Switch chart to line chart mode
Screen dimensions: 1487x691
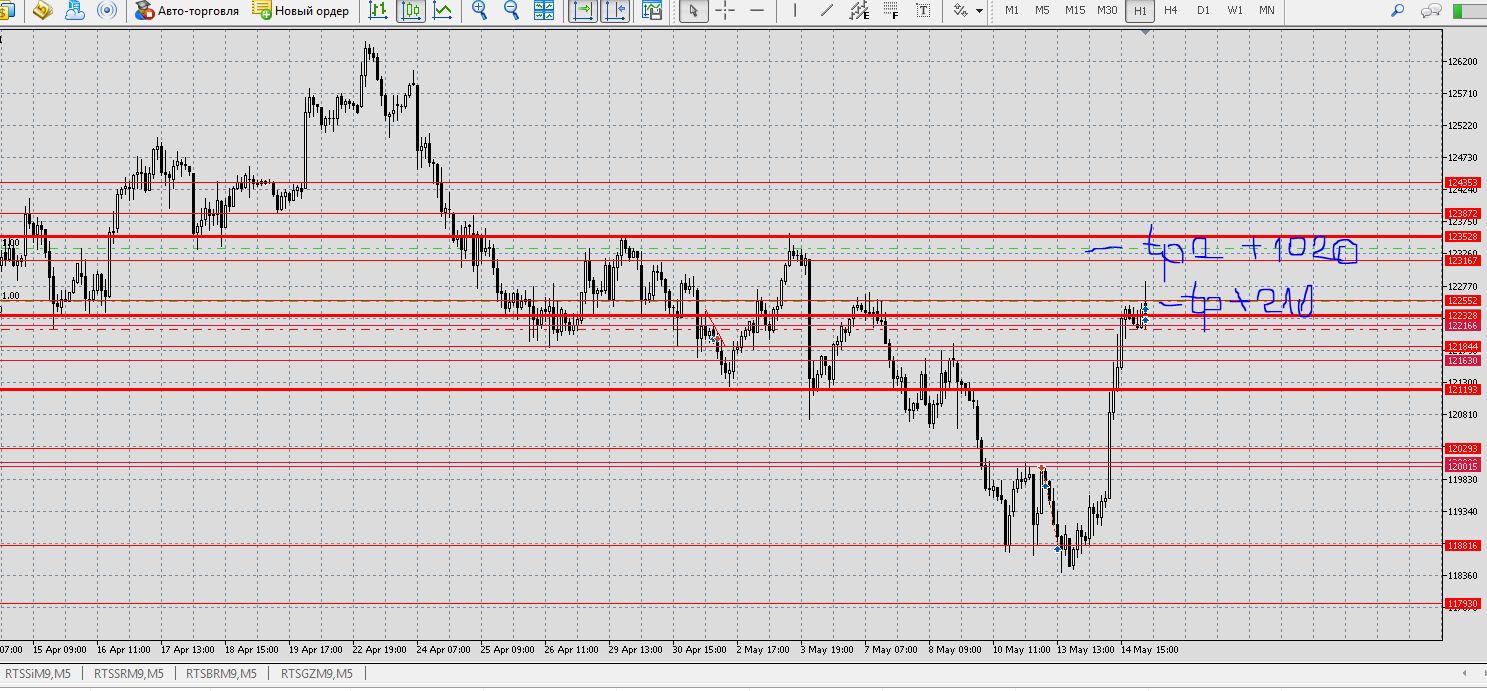pyautogui.click(x=442, y=11)
